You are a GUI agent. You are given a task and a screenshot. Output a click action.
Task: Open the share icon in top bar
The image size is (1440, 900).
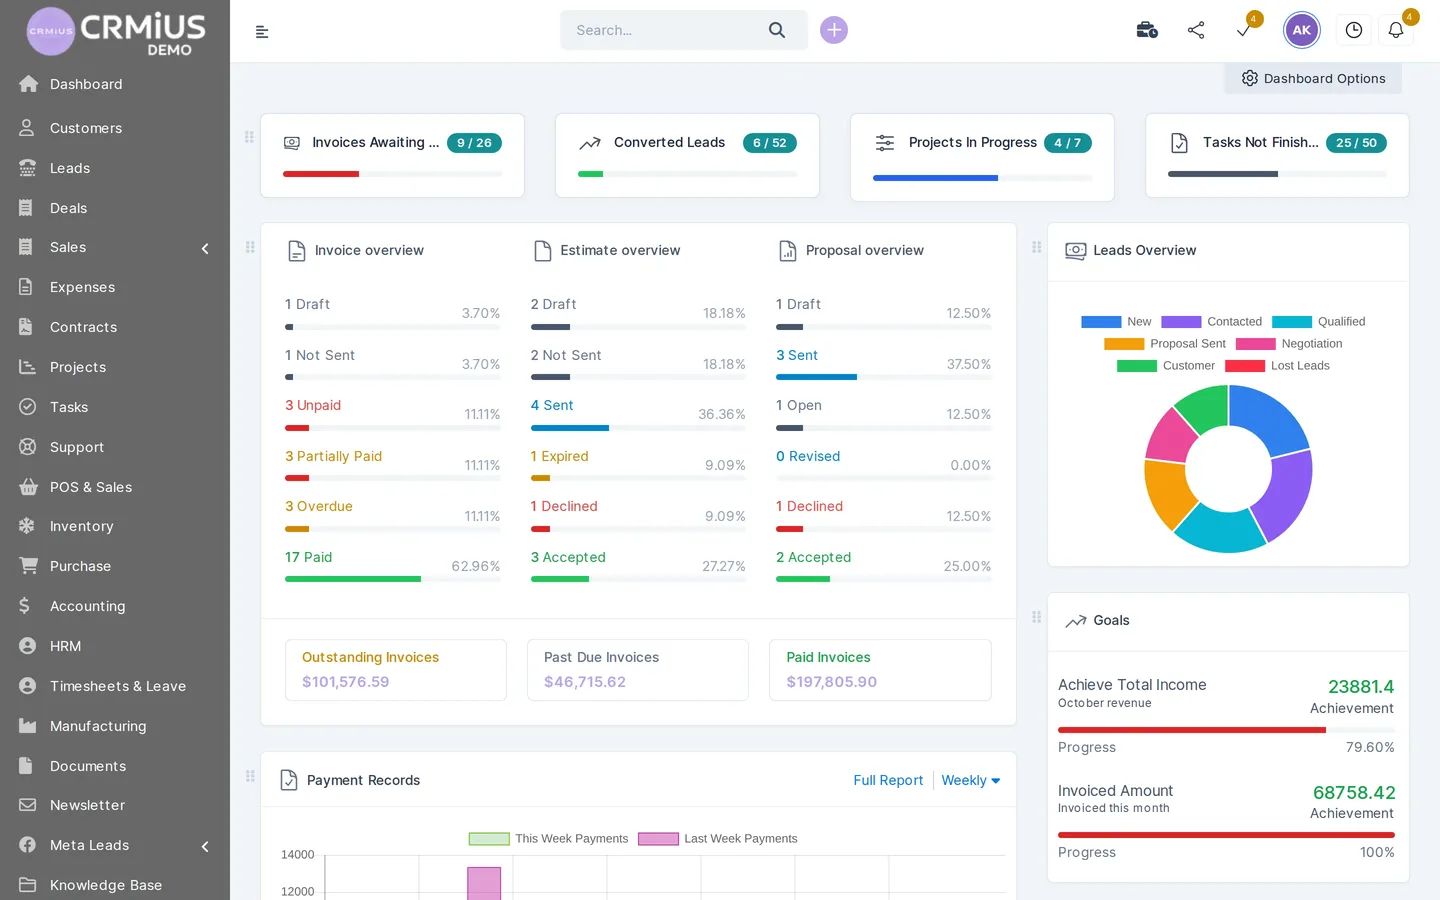tap(1196, 30)
